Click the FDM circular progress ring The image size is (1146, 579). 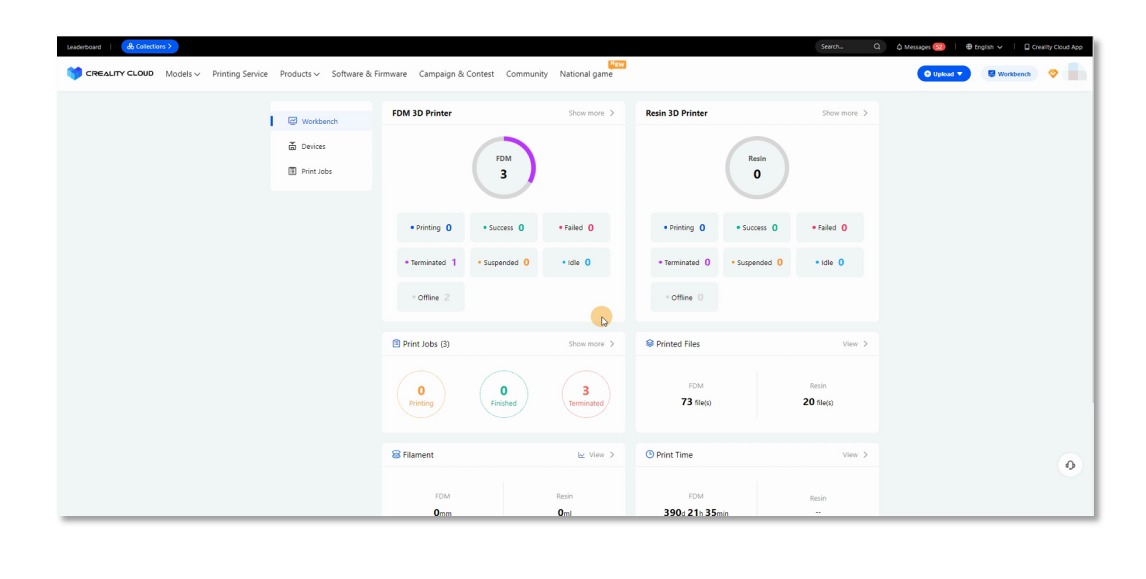tap(504, 167)
